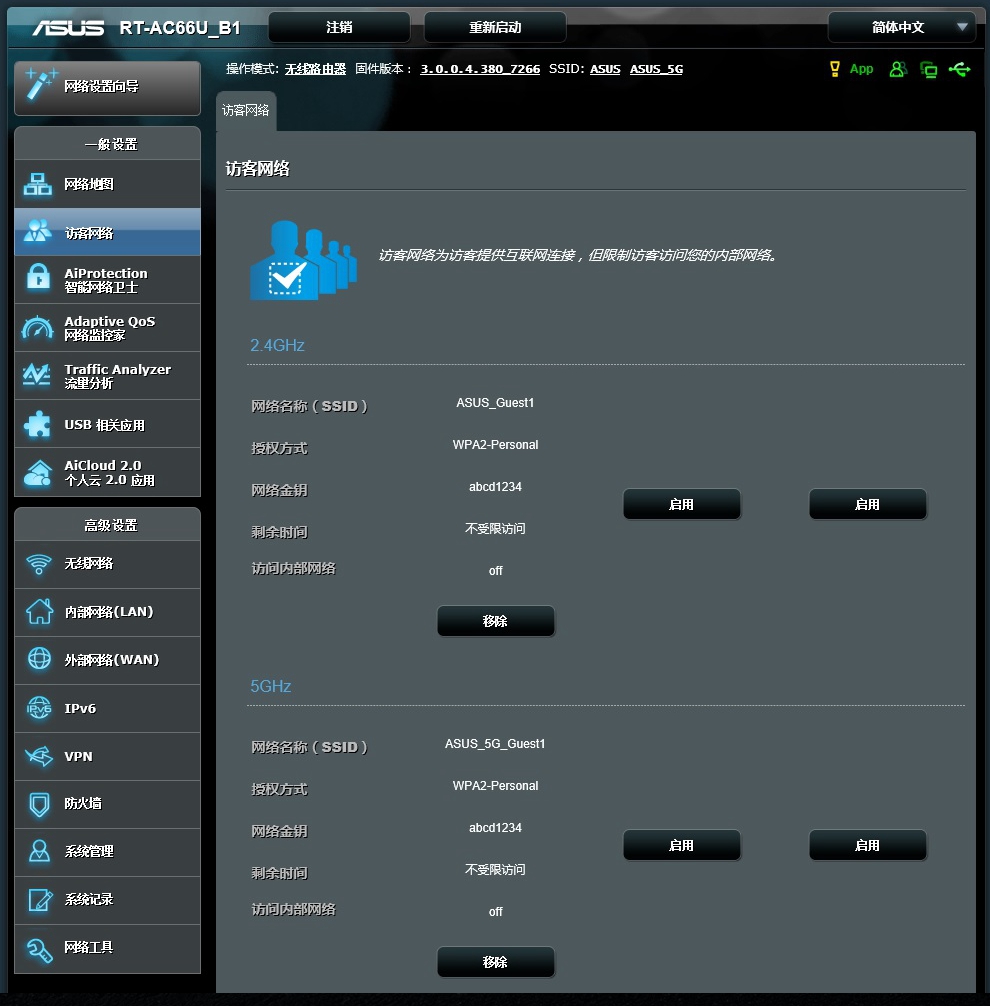The height and width of the screenshot is (1006, 990).
Task: Open Traffic Analyzer chart icon
Action: tap(38, 376)
